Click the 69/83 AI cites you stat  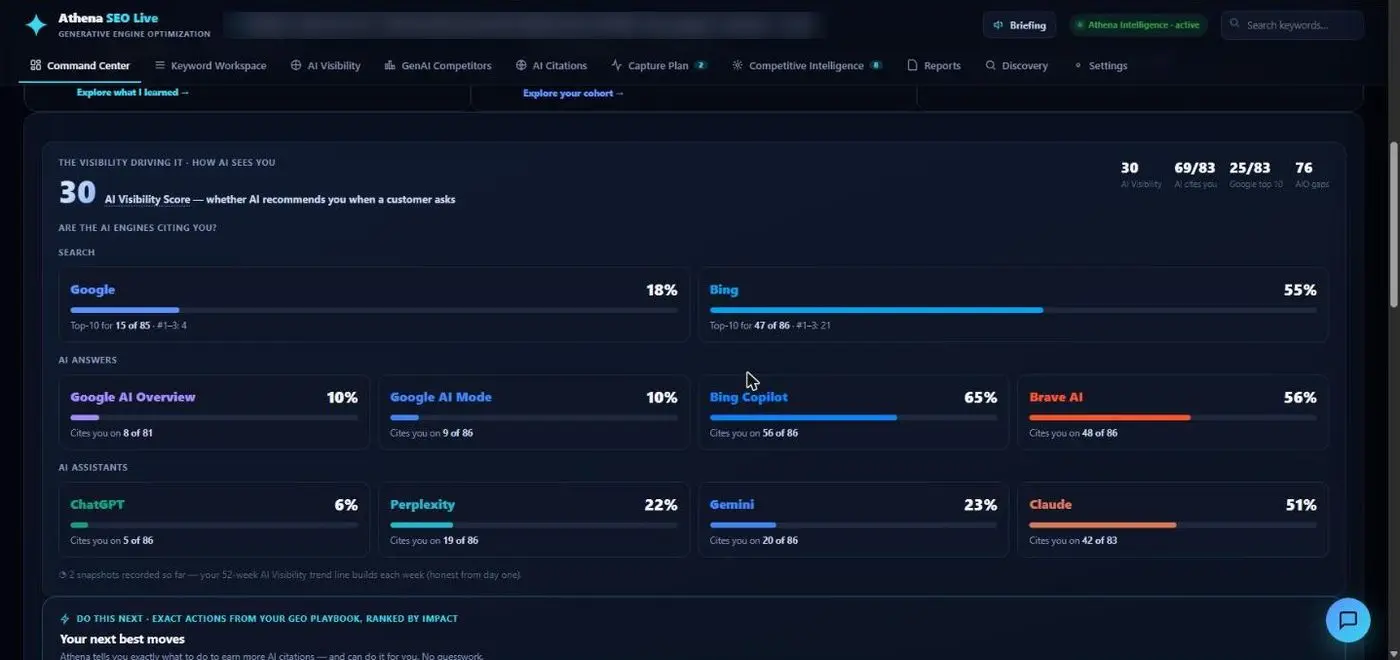point(1194,174)
